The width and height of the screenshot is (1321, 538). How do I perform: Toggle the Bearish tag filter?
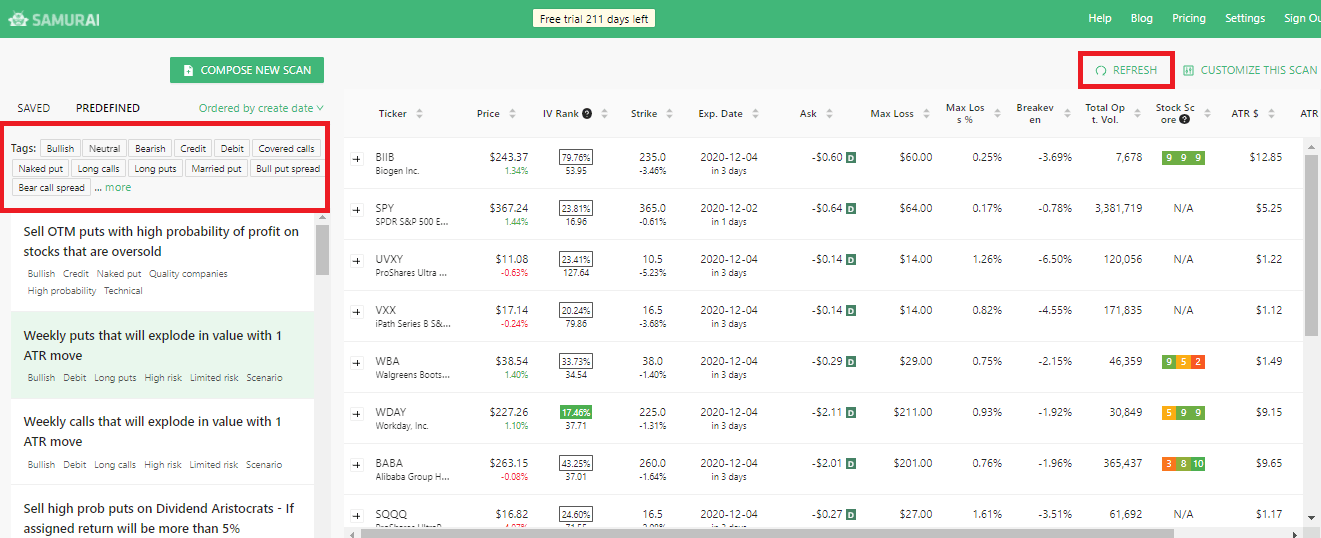coord(150,149)
